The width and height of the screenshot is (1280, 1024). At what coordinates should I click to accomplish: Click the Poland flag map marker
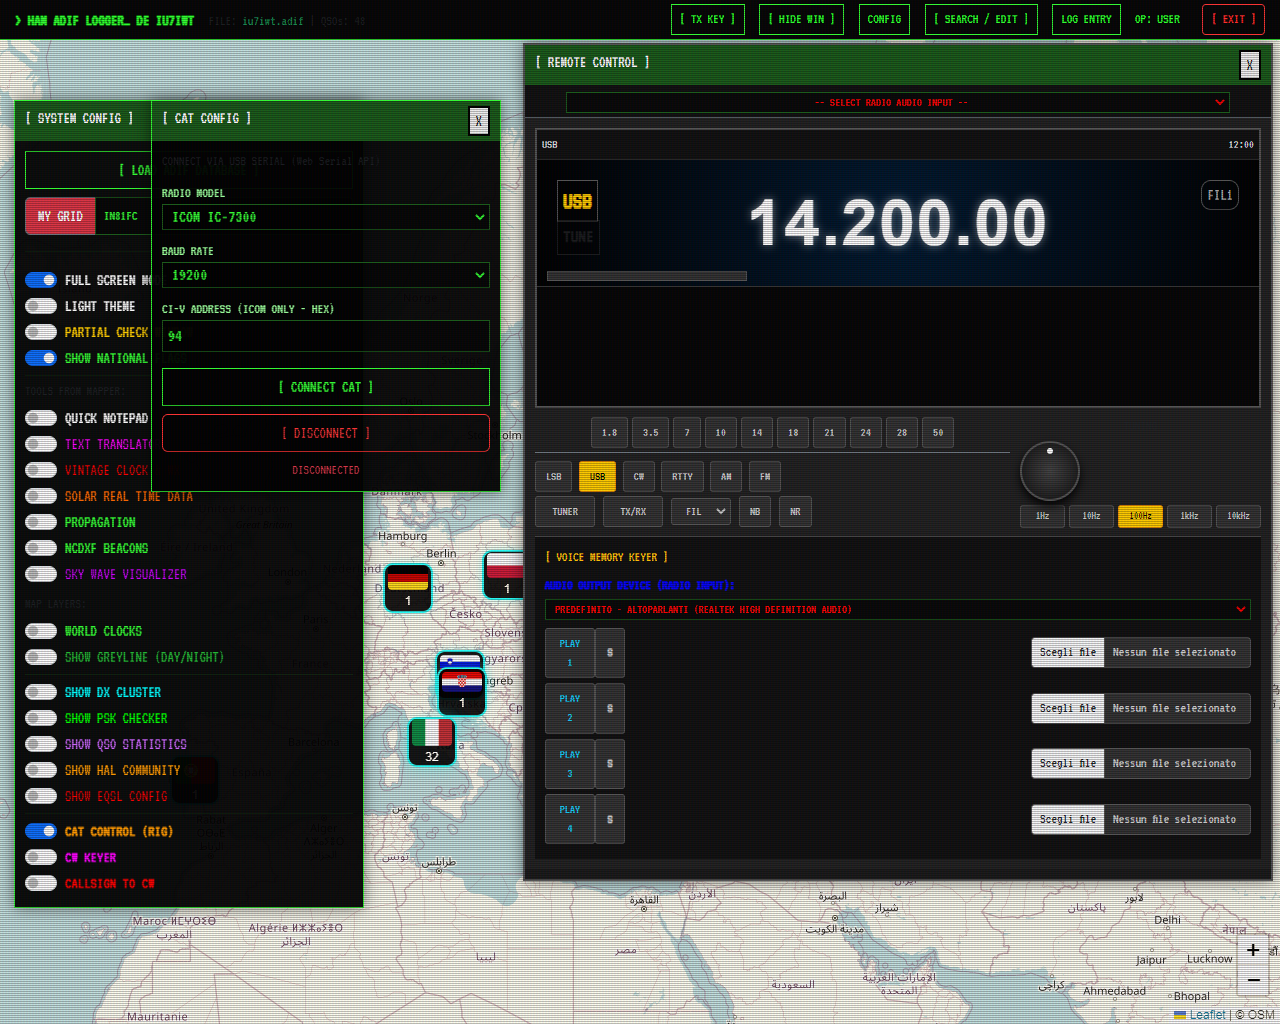pos(505,575)
